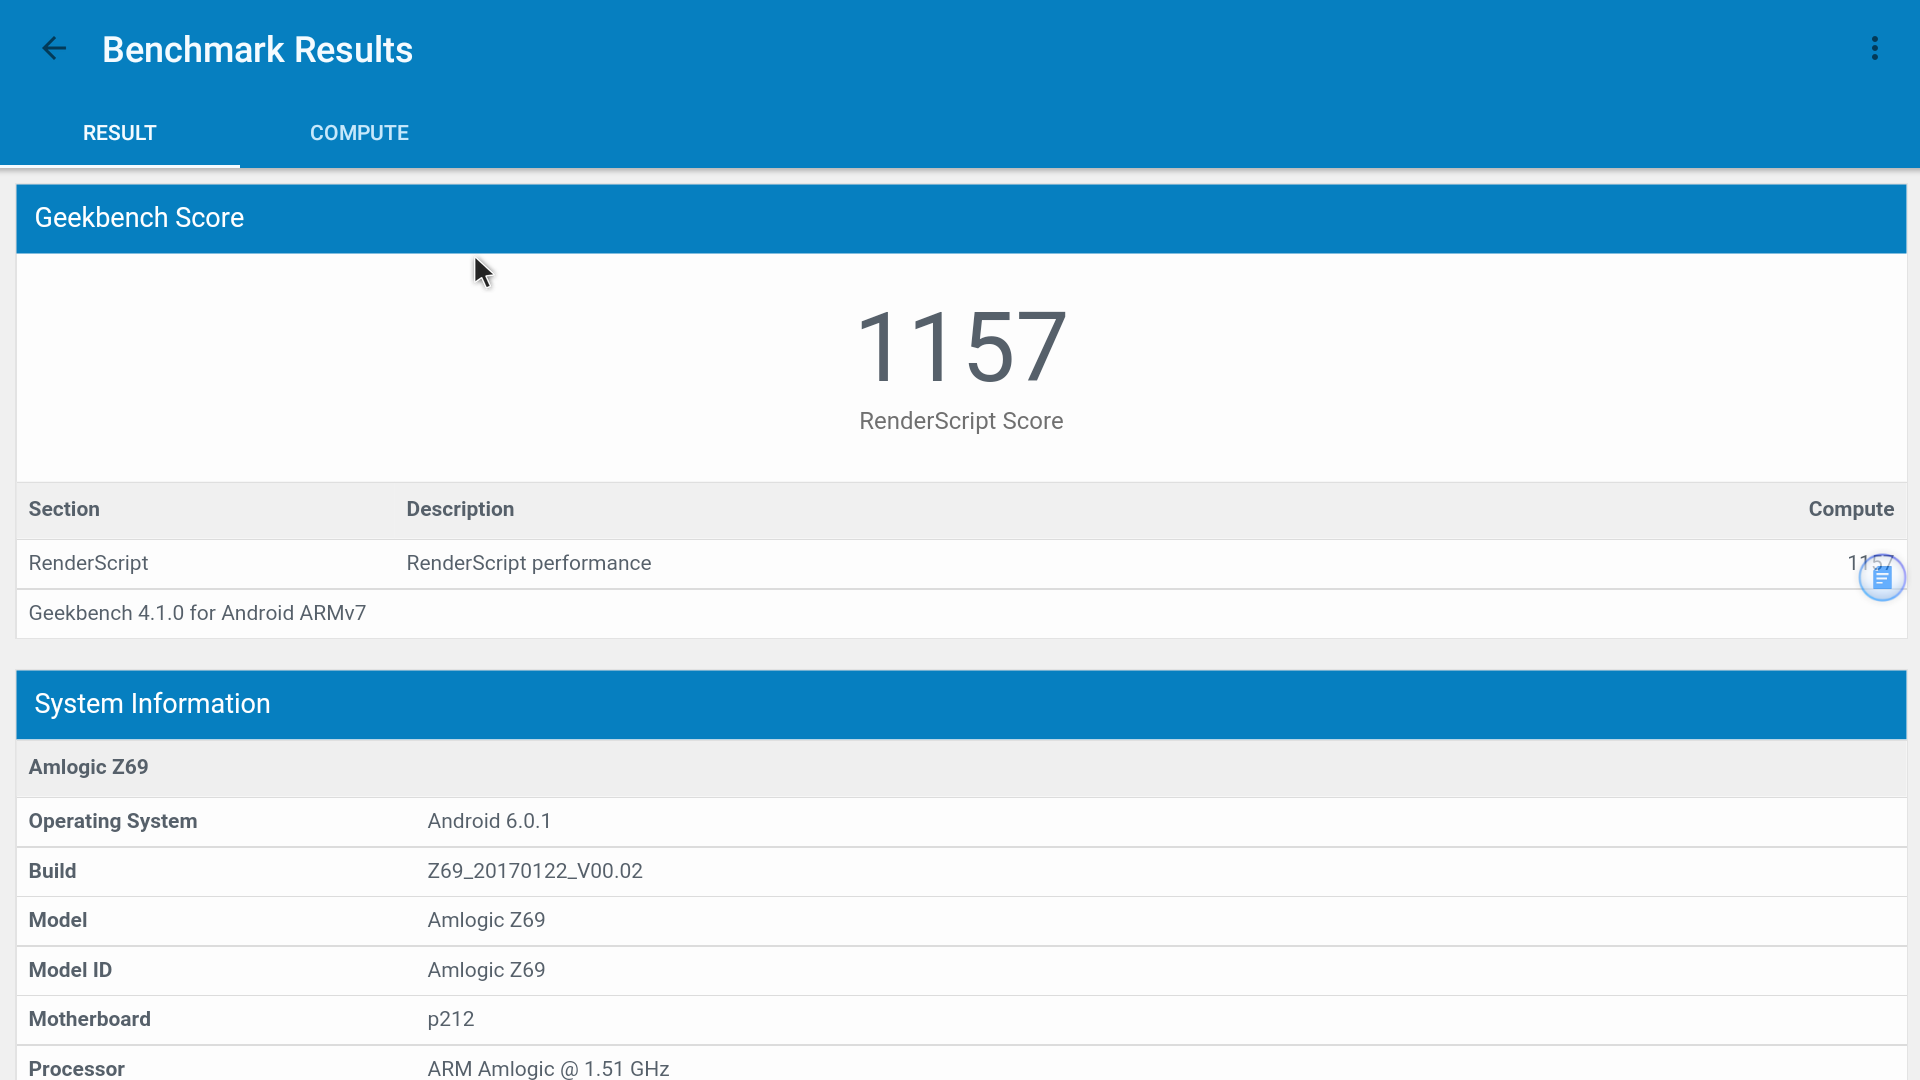Click the Compute column header
Viewport: 1920px width, 1080px height.
pos(1850,509)
